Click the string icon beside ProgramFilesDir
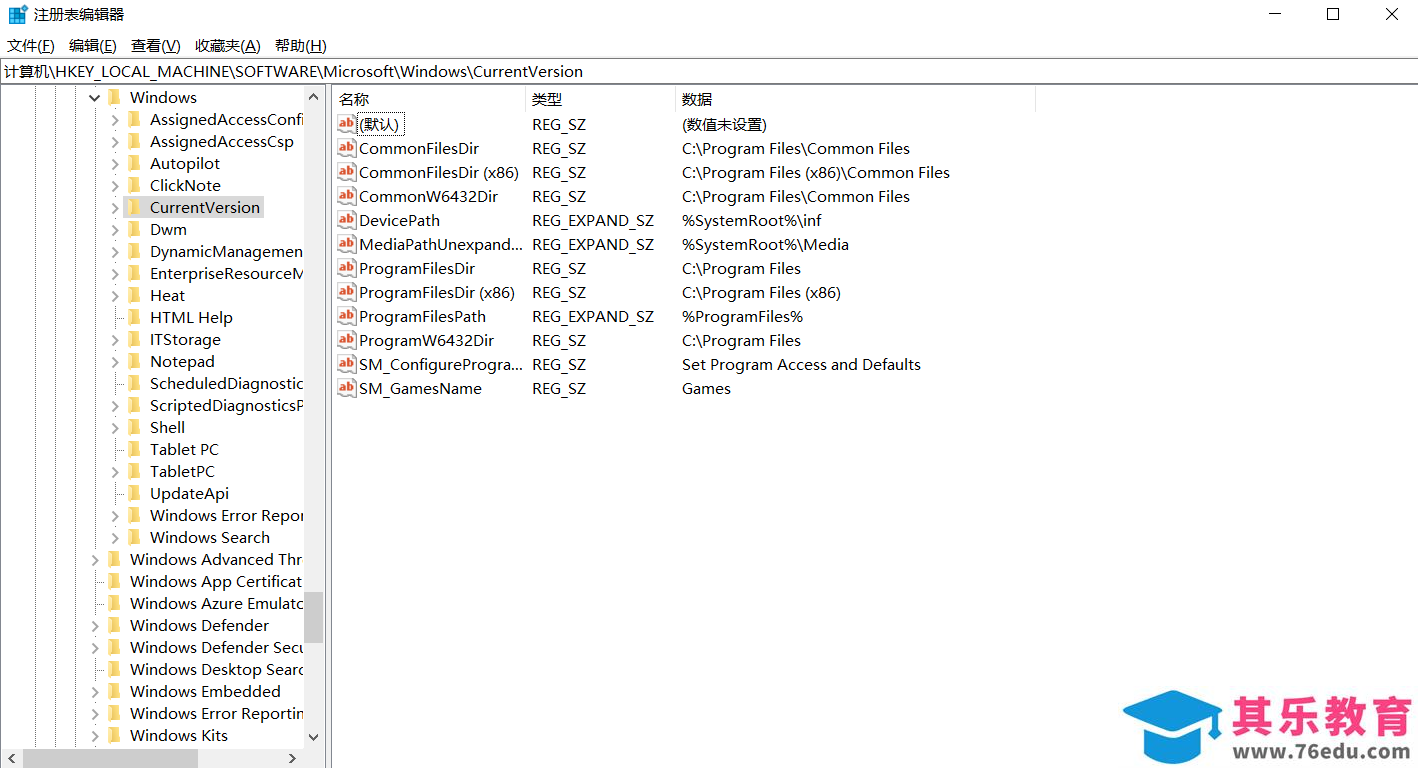This screenshot has width=1418, height=768. (x=346, y=268)
